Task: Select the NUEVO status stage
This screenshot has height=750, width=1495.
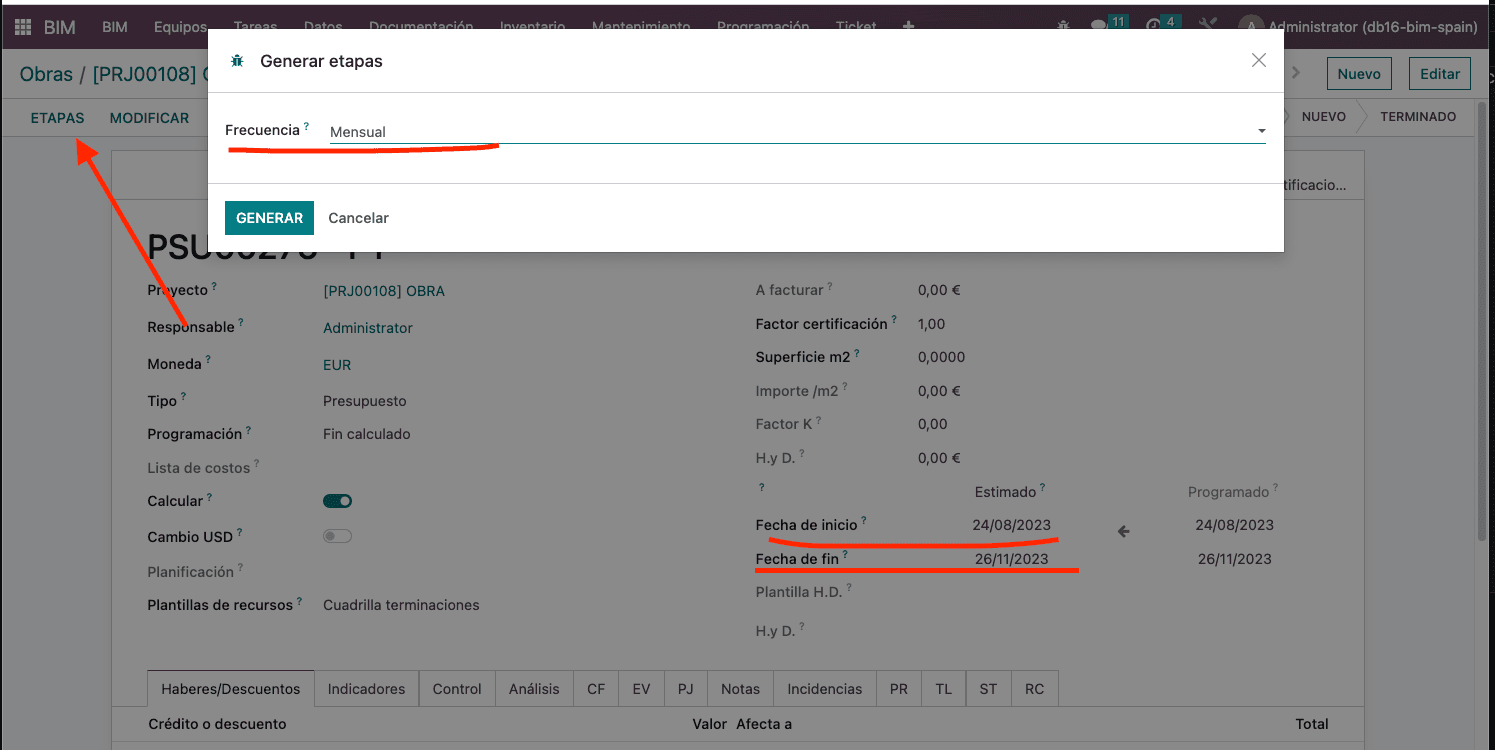Action: tap(1324, 117)
